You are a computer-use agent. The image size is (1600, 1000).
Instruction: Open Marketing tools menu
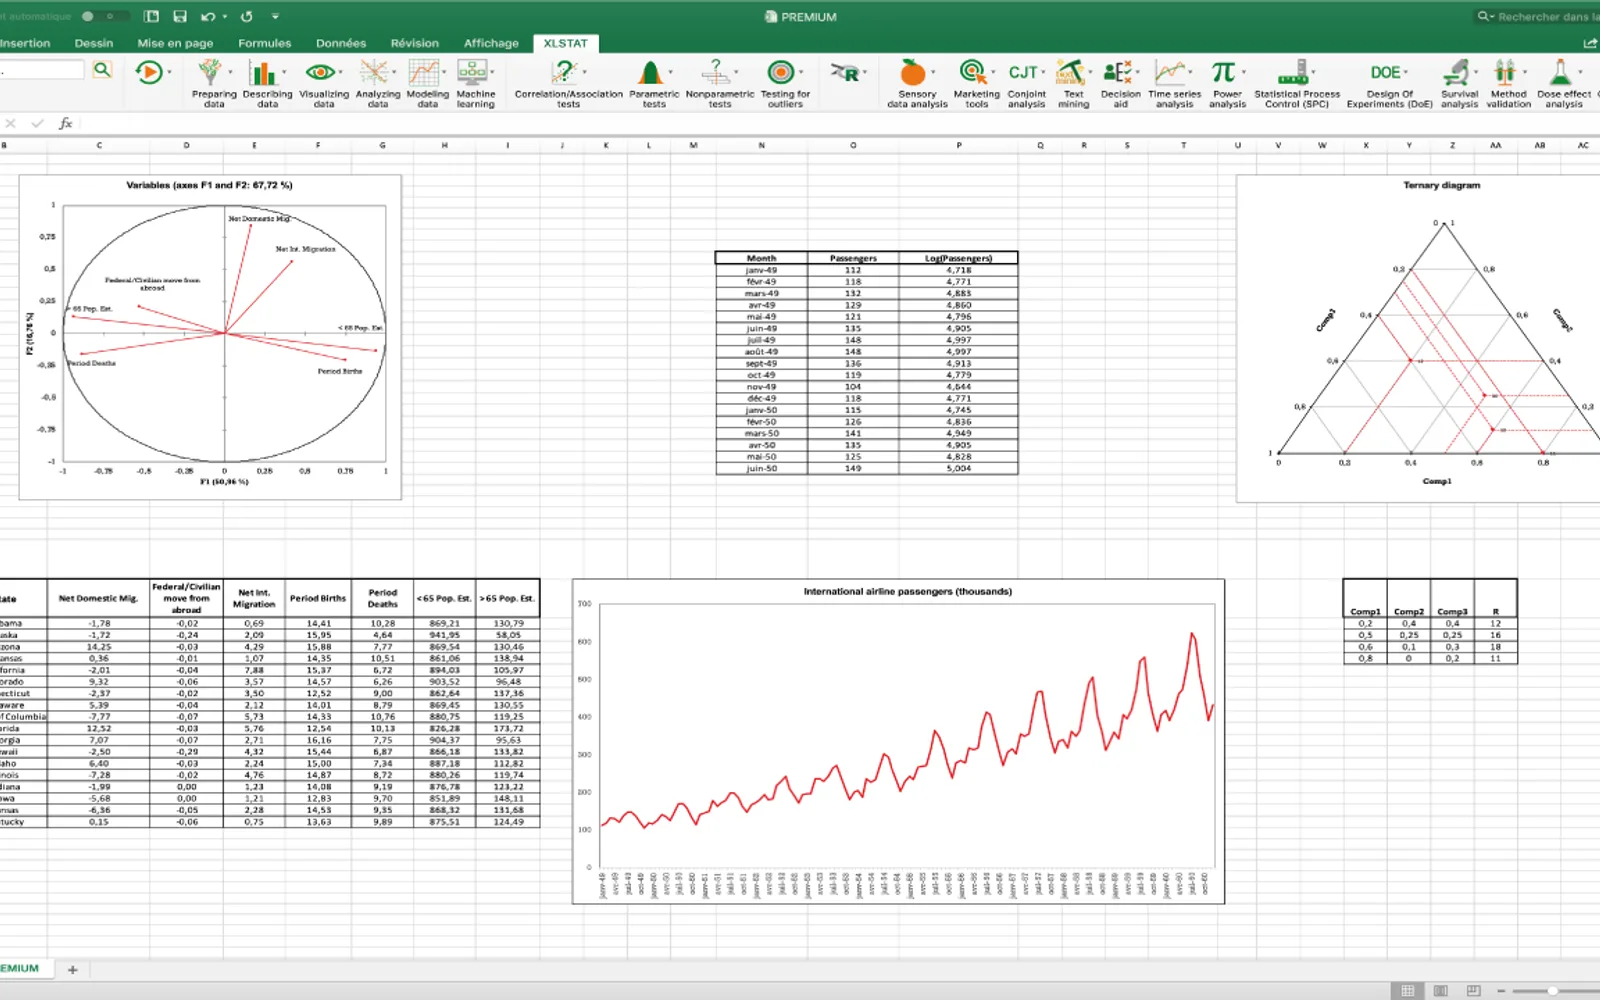coord(976,83)
